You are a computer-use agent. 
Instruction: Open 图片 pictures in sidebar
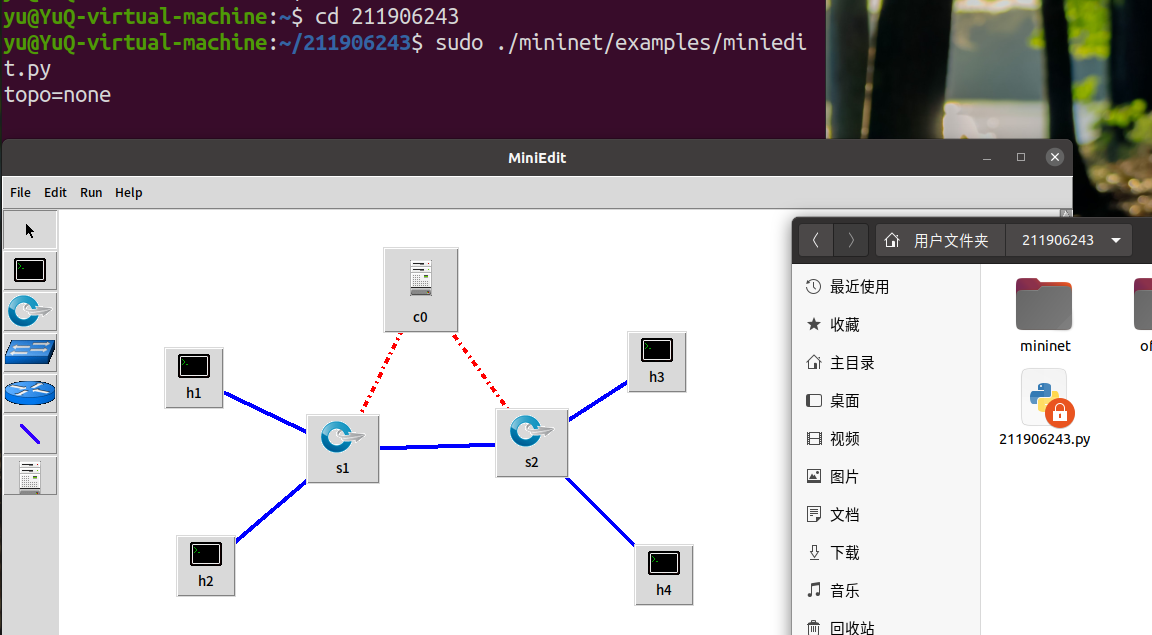click(x=885, y=476)
